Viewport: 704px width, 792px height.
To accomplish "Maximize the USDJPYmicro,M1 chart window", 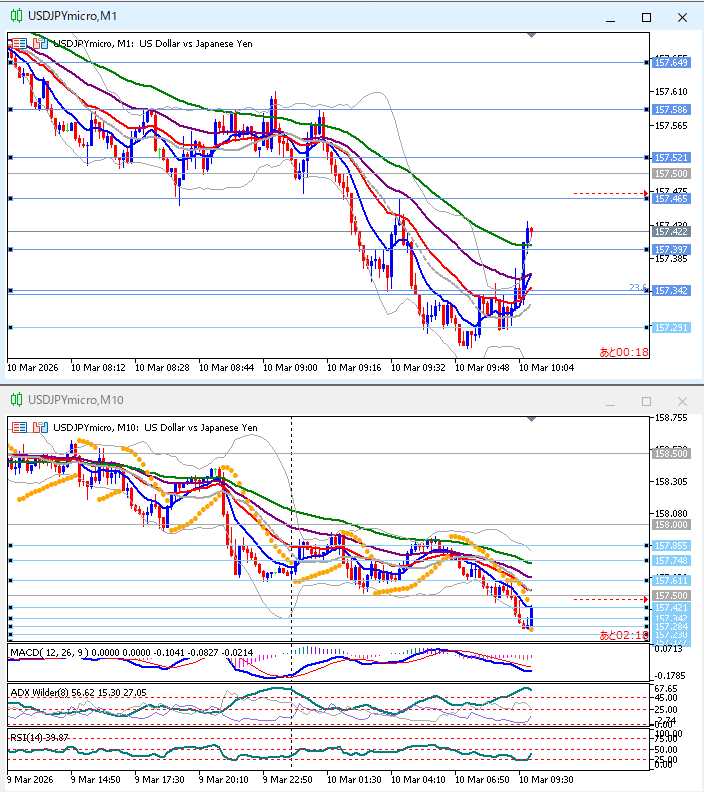I will pos(646,17).
